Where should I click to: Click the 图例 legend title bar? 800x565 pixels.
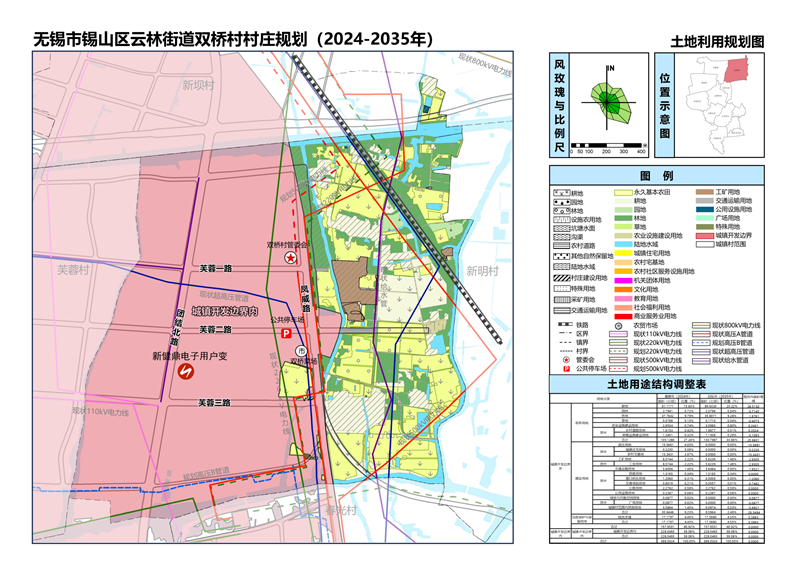(x=655, y=175)
